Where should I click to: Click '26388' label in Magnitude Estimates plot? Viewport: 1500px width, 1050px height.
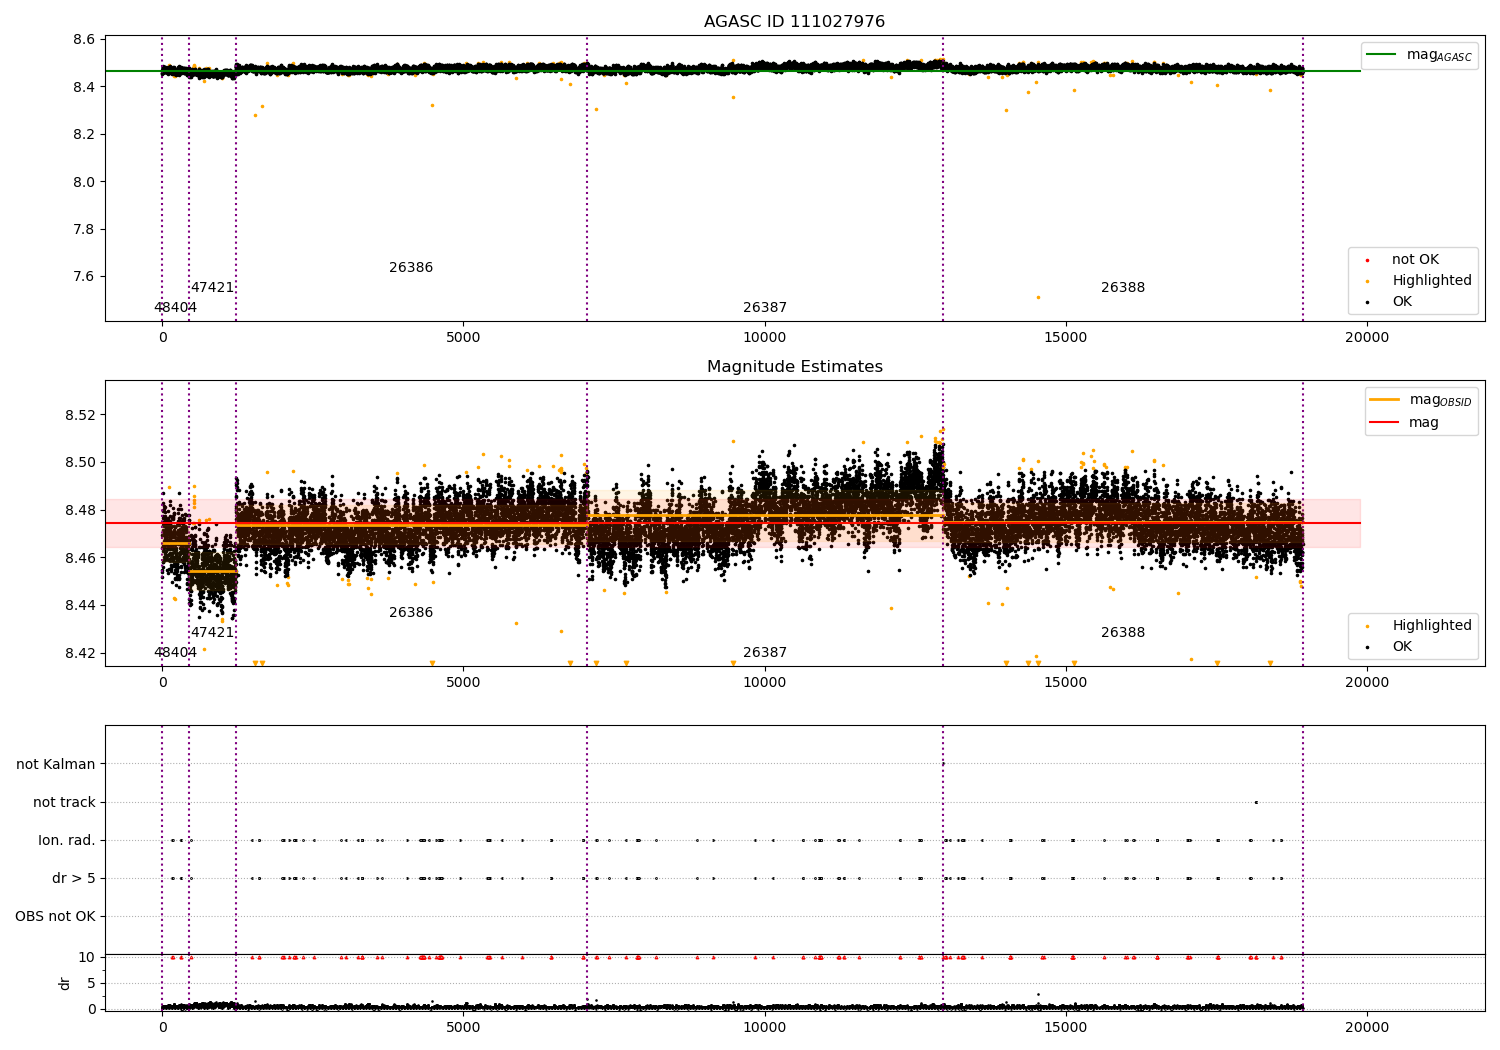coord(1123,633)
